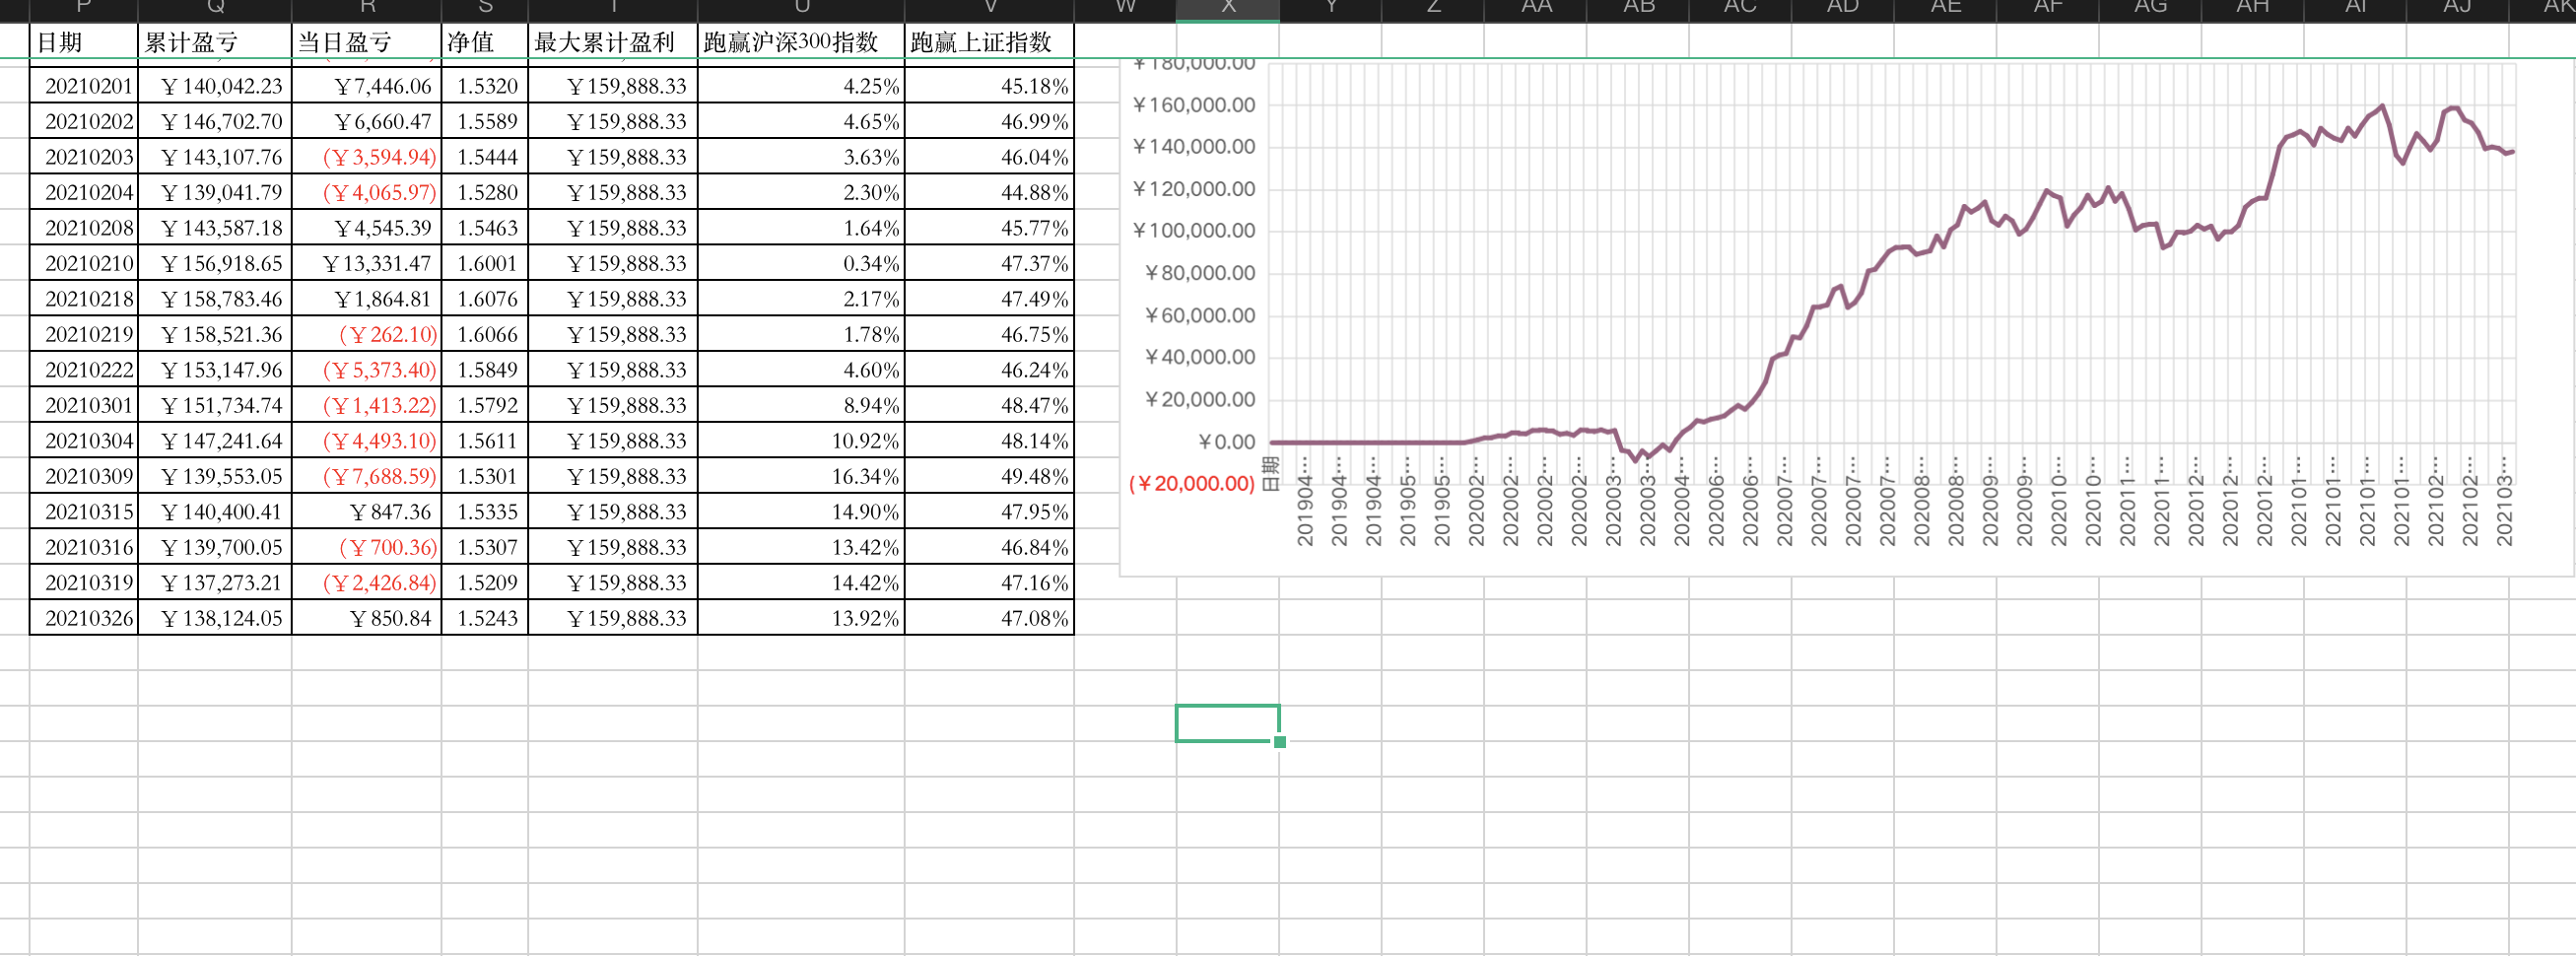Click cumulative cell ¥151,734.74
2576x956 pixels.
tap(215, 406)
